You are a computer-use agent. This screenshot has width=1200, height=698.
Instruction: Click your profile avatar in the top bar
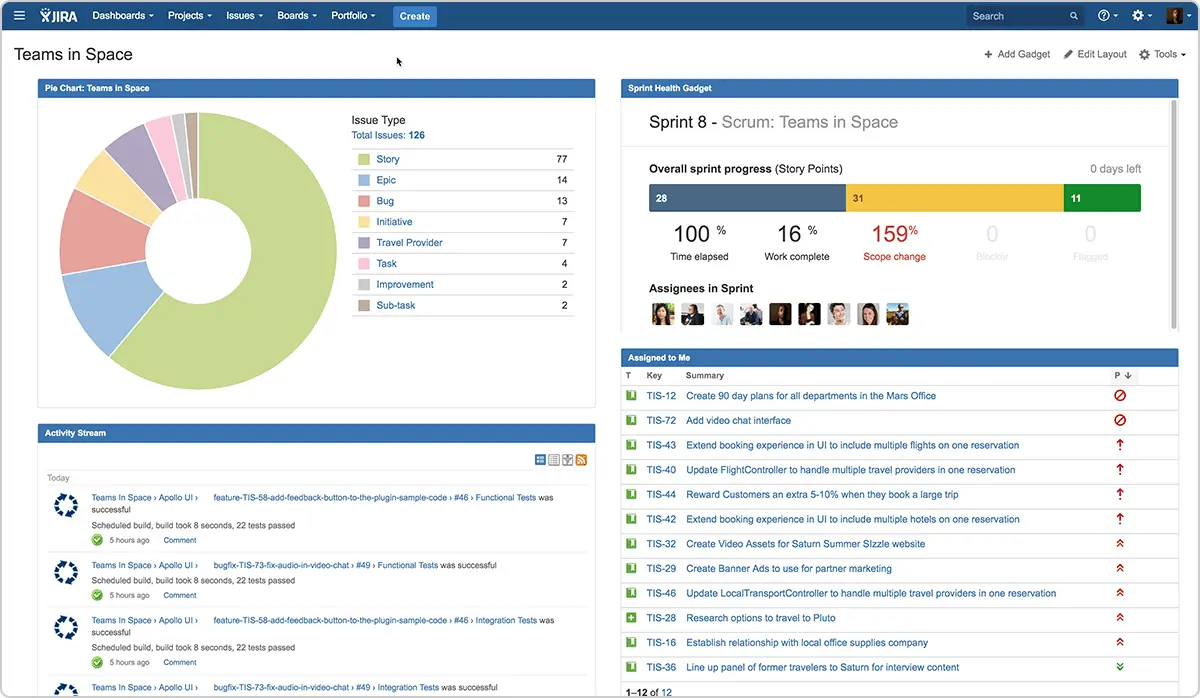(x=1172, y=16)
